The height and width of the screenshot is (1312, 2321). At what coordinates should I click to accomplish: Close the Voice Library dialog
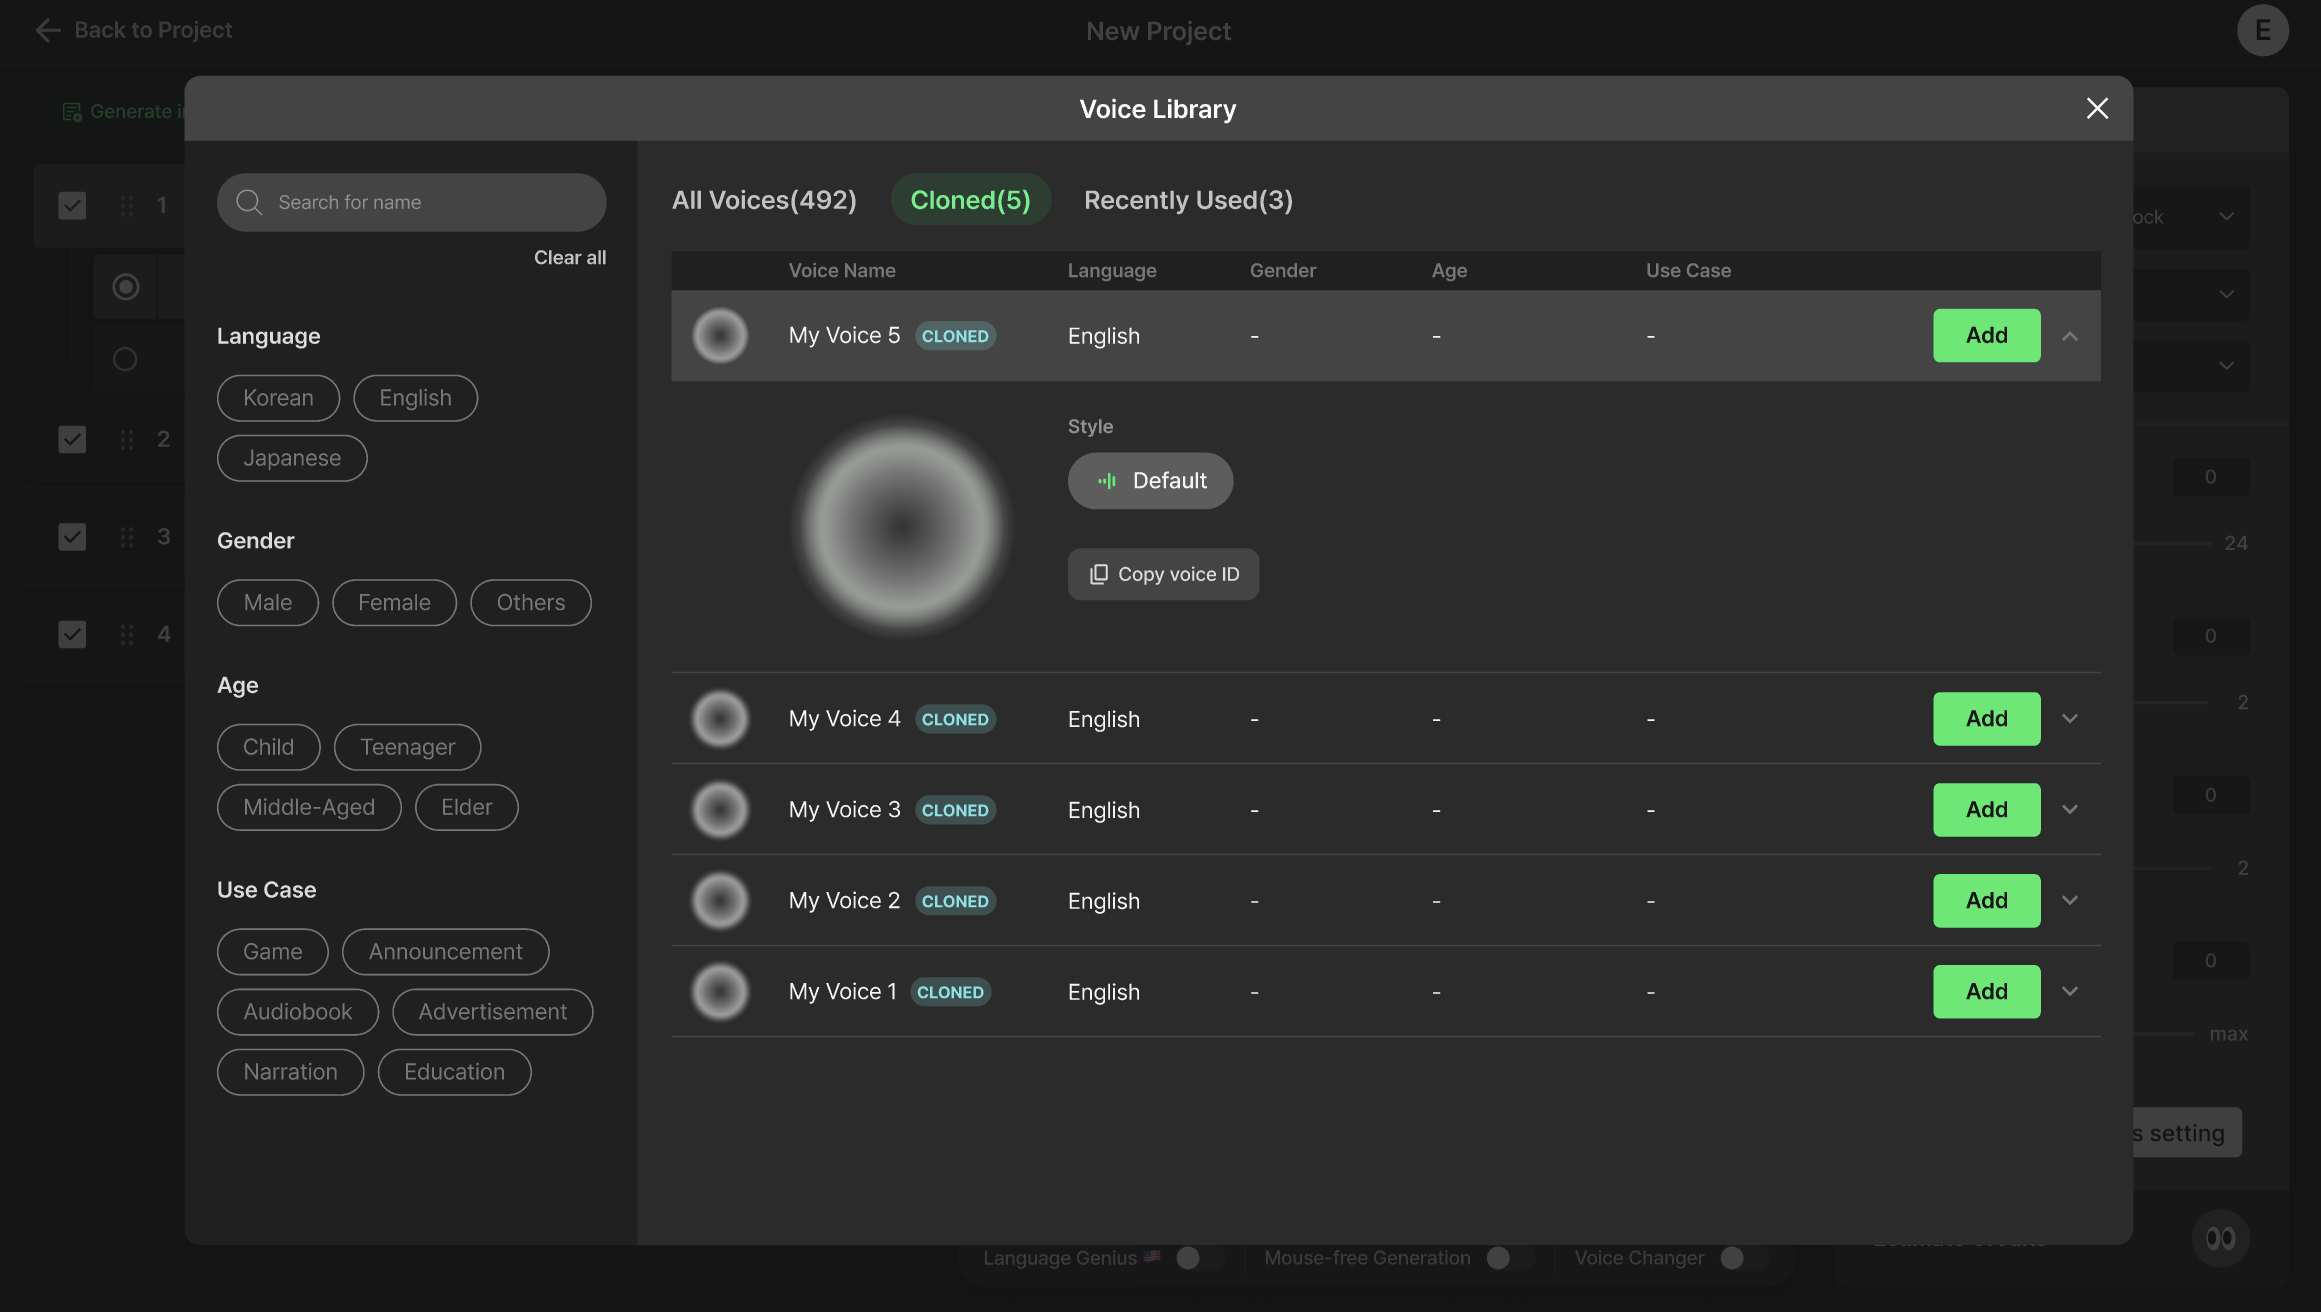[2097, 108]
